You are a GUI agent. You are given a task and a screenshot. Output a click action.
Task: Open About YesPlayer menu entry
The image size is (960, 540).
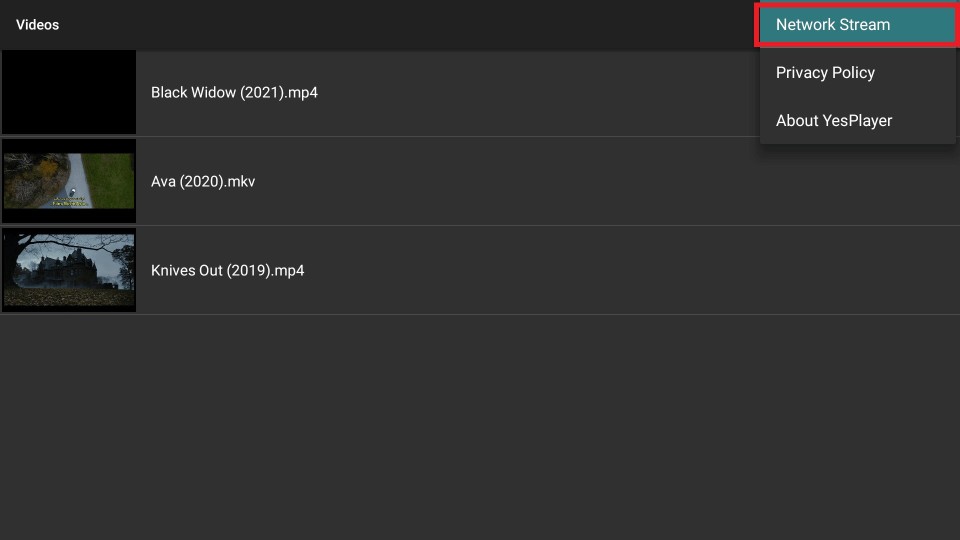click(857, 121)
